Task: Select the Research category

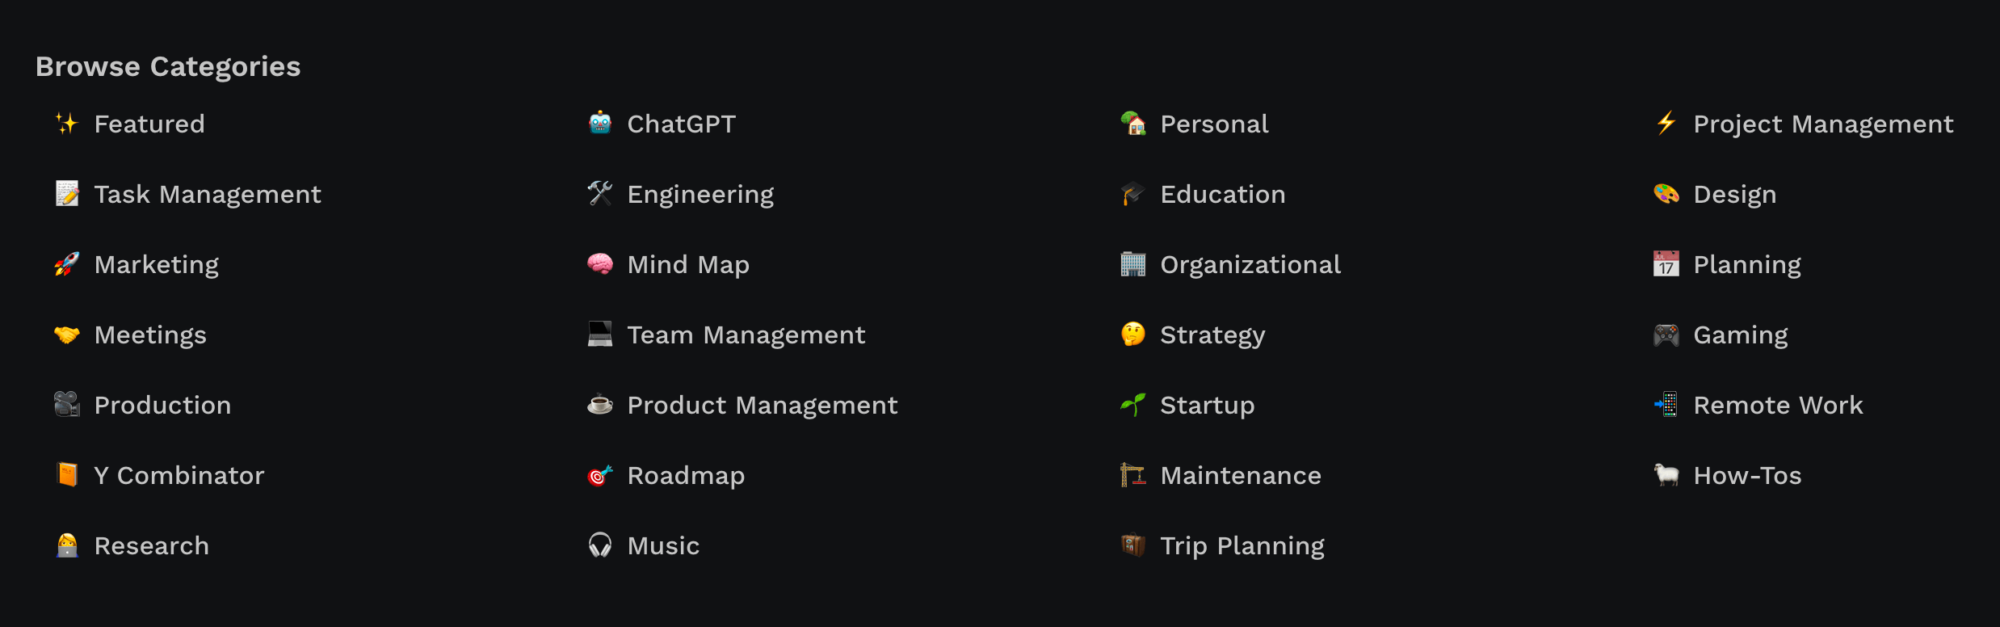Action: [151, 545]
